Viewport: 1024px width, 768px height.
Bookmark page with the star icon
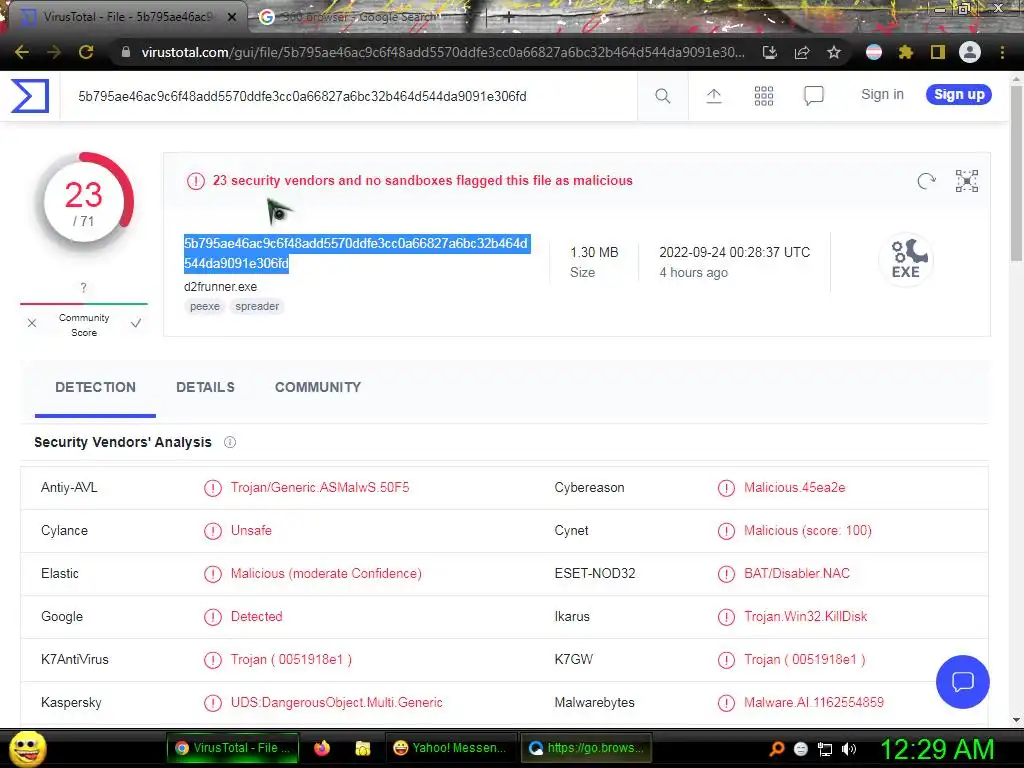[x=834, y=52]
